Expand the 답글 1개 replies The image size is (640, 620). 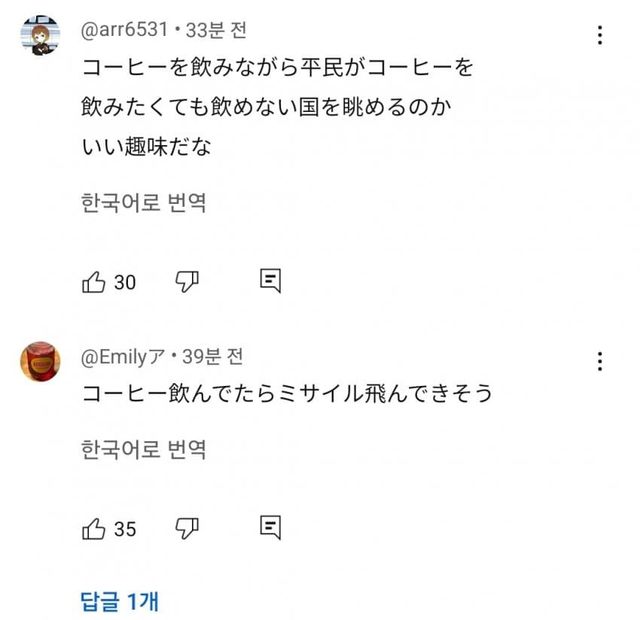coord(119,601)
